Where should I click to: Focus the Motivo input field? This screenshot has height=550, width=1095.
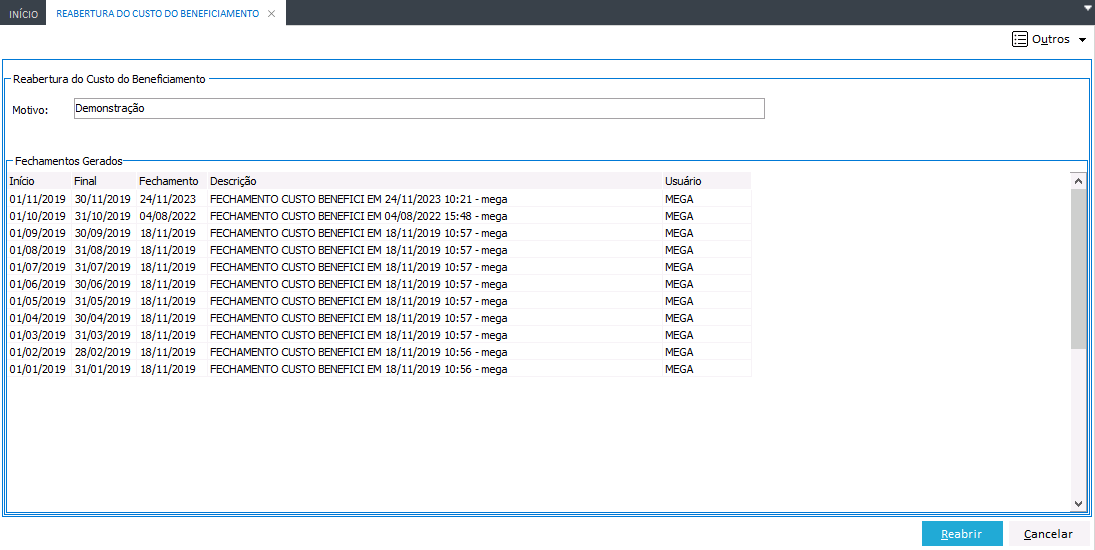click(419, 108)
